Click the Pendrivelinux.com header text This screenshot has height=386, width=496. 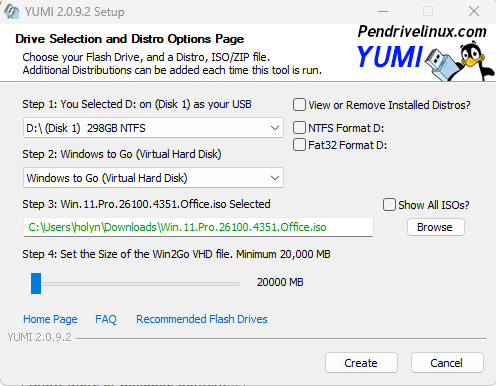click(422, 32)
